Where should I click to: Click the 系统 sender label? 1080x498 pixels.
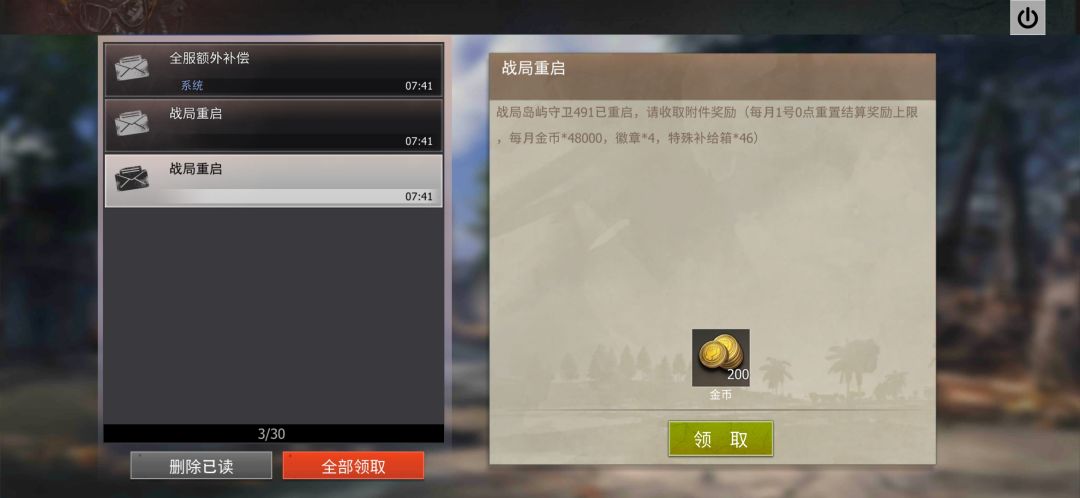(192, 86)
